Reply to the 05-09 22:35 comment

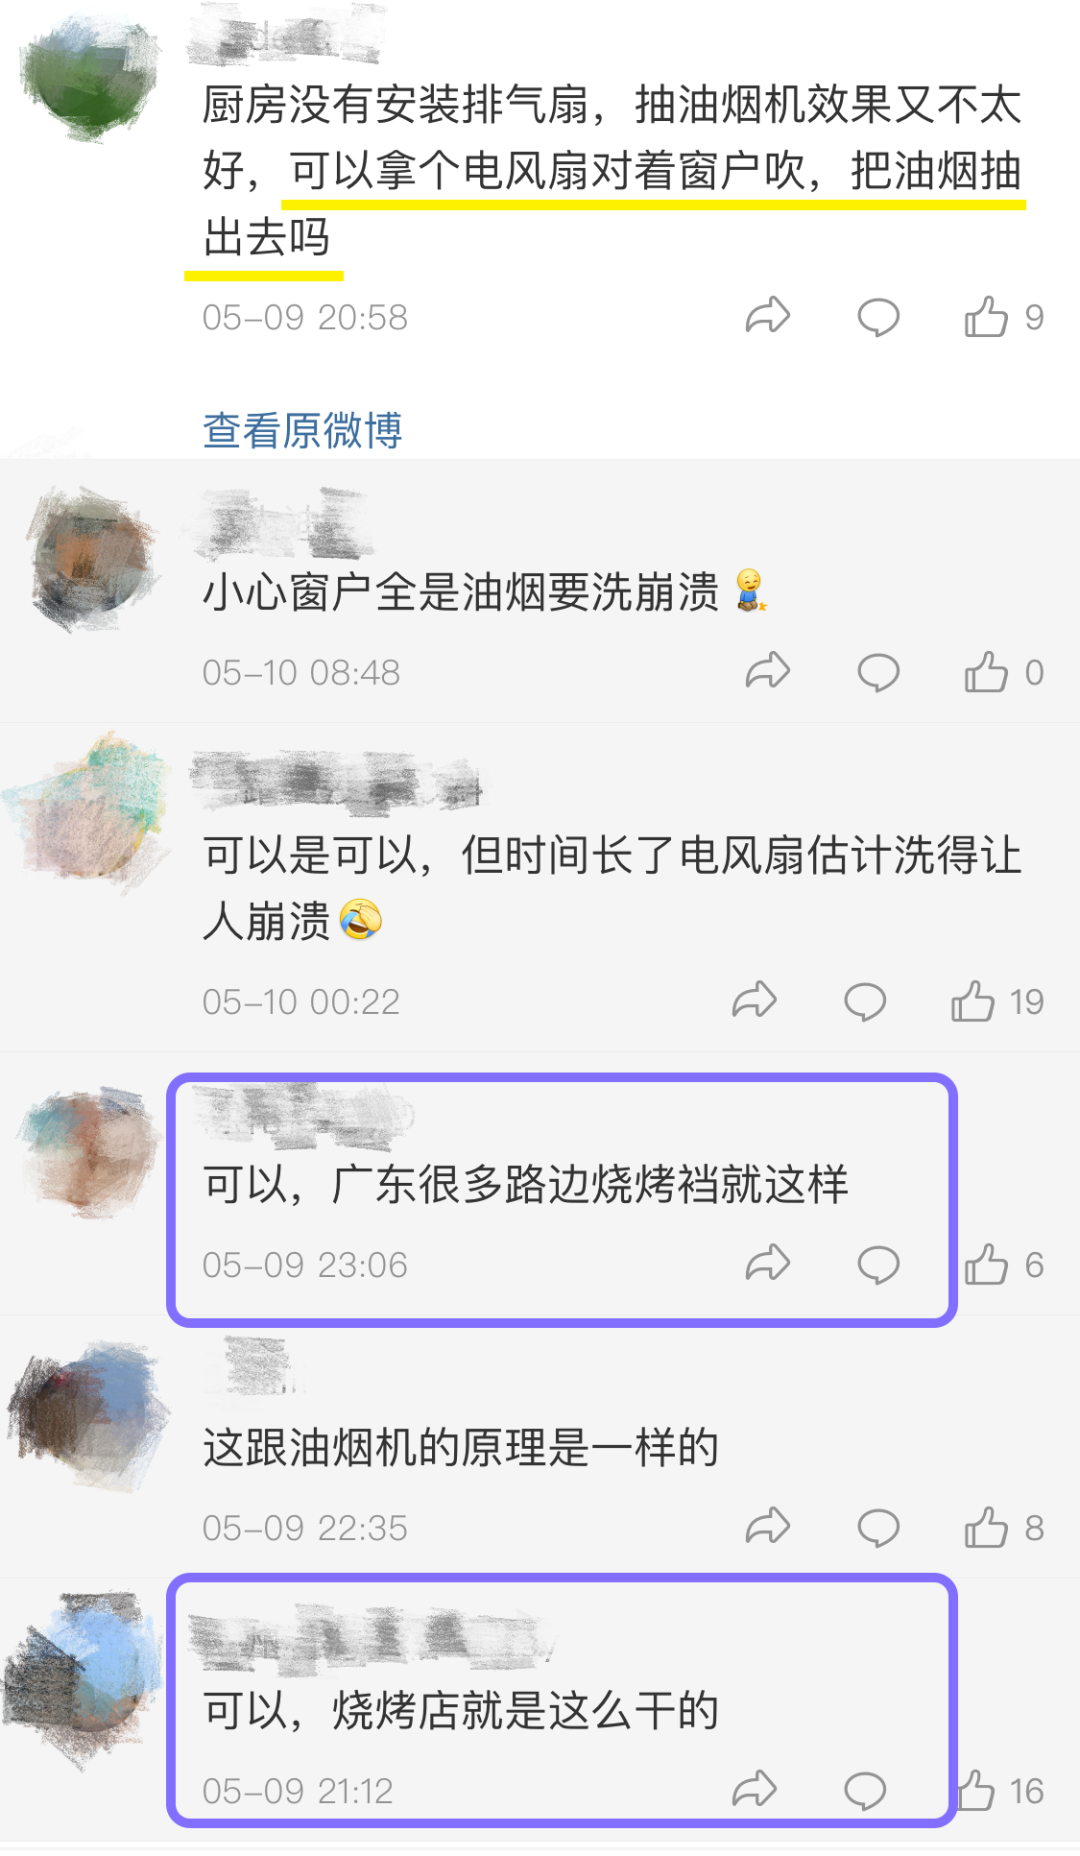click(878, 1528)
